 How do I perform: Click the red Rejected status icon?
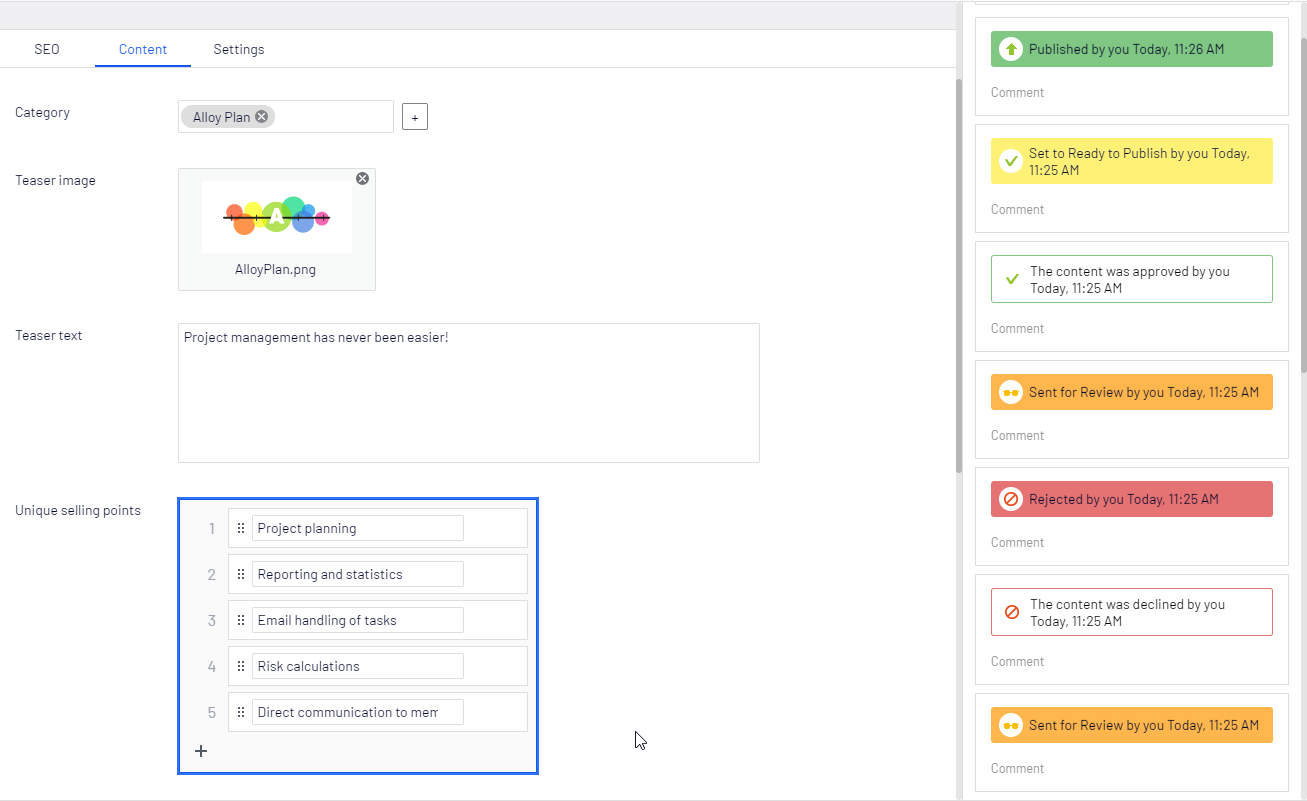click(1010, 499)
